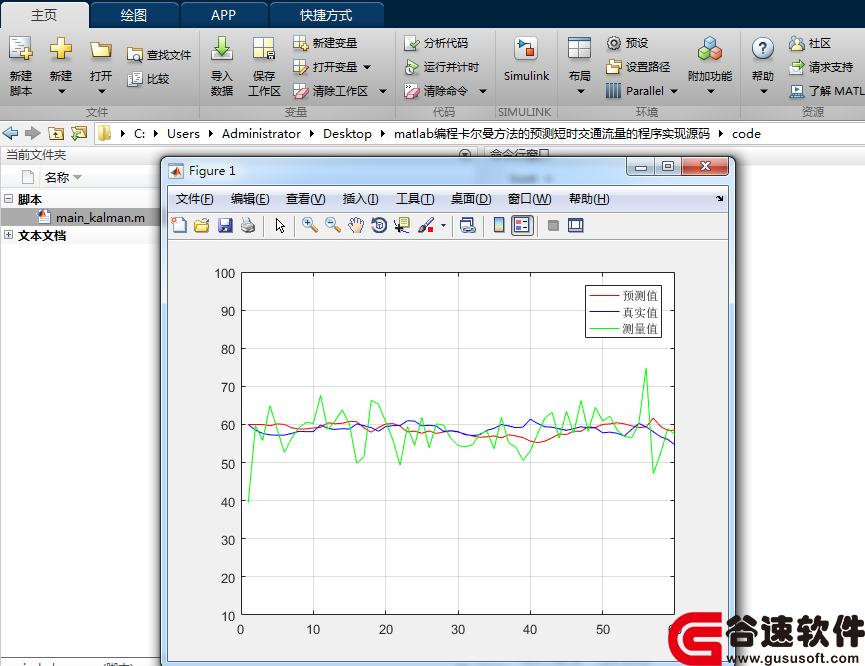Open Figure 1 桌面(D) menu

(x=471, y=199)
